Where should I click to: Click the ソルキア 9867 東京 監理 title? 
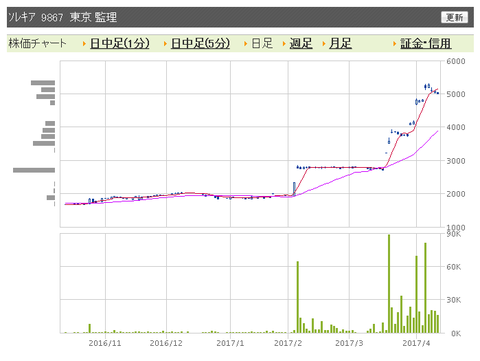(x=62, y=17)
